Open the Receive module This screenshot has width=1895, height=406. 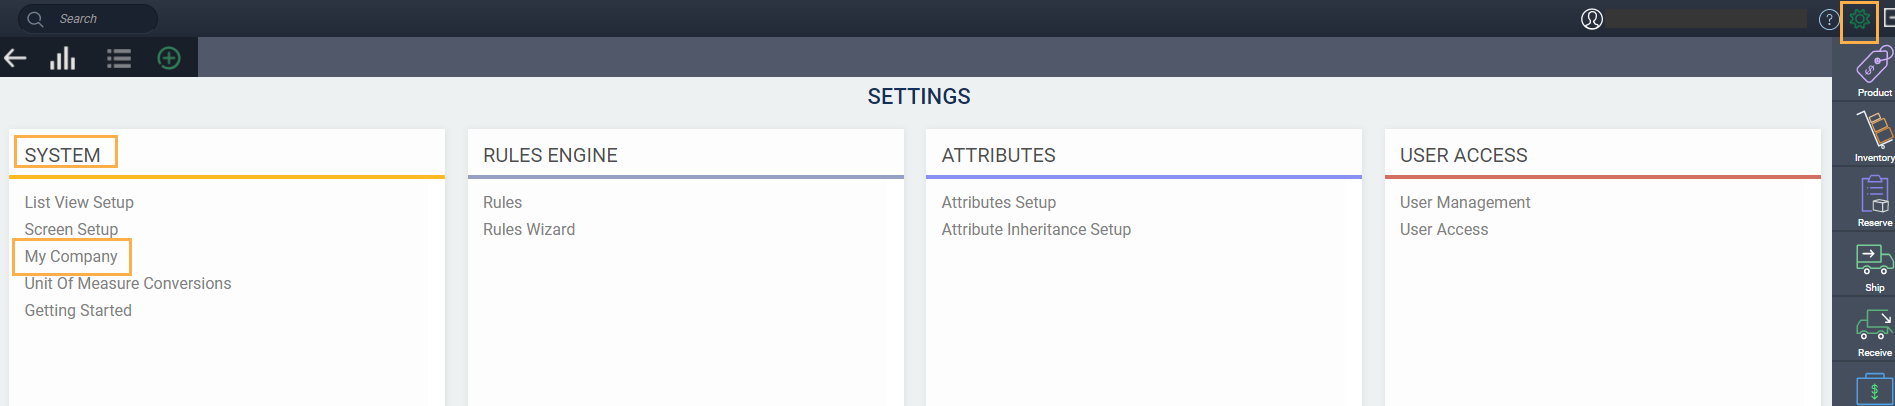tap(1873, 332)
